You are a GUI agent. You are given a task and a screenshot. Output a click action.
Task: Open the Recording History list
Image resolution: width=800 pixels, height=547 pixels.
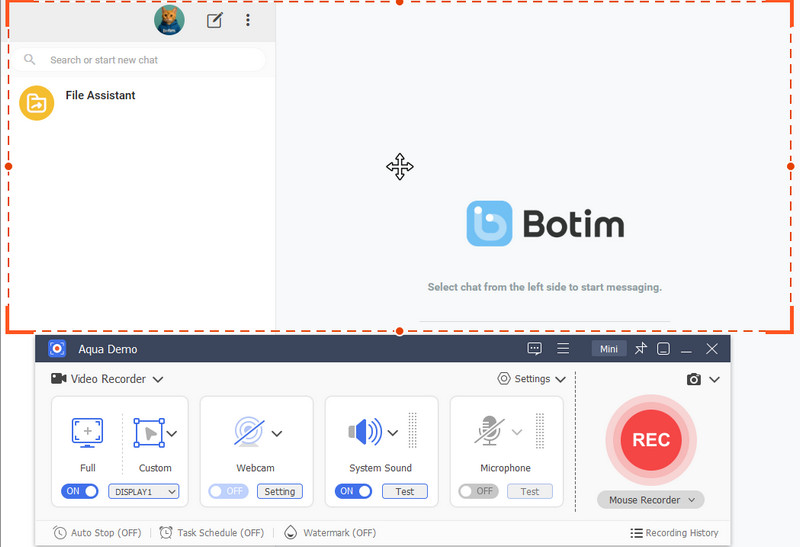674,533
